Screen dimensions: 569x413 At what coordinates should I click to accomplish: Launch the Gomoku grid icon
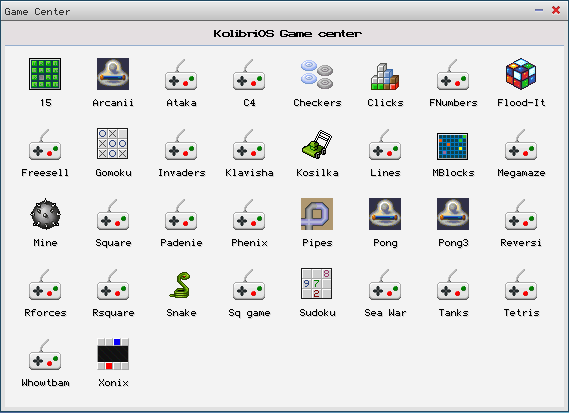pos(113,144)
